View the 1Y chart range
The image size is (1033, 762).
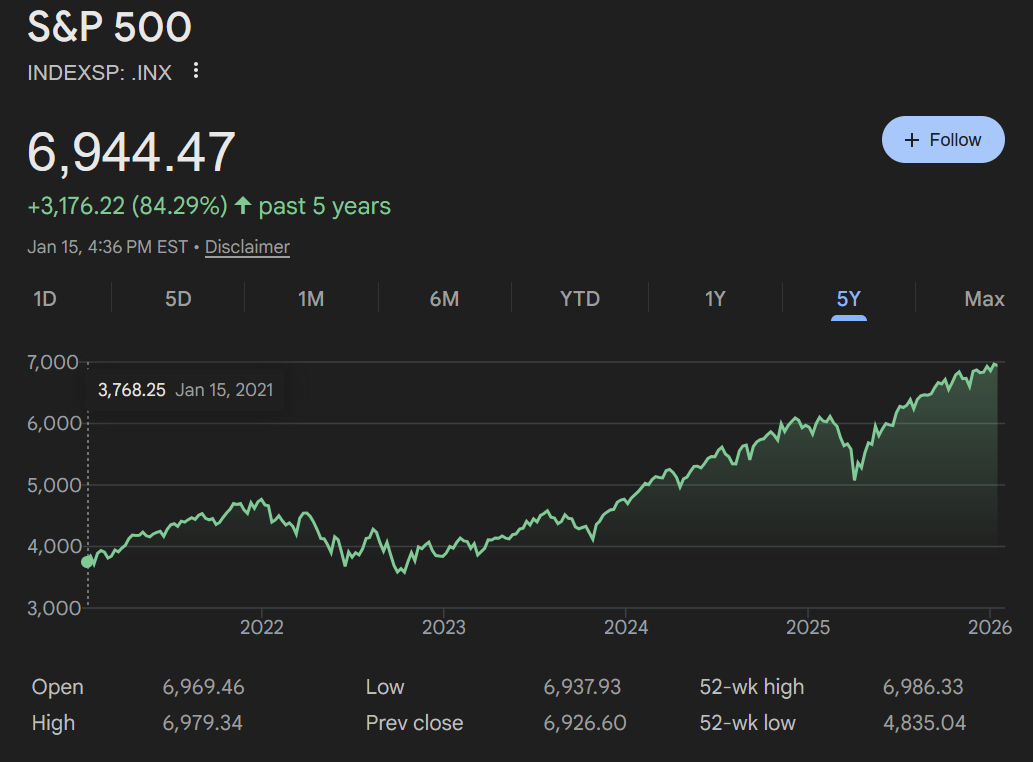[715, 299]
